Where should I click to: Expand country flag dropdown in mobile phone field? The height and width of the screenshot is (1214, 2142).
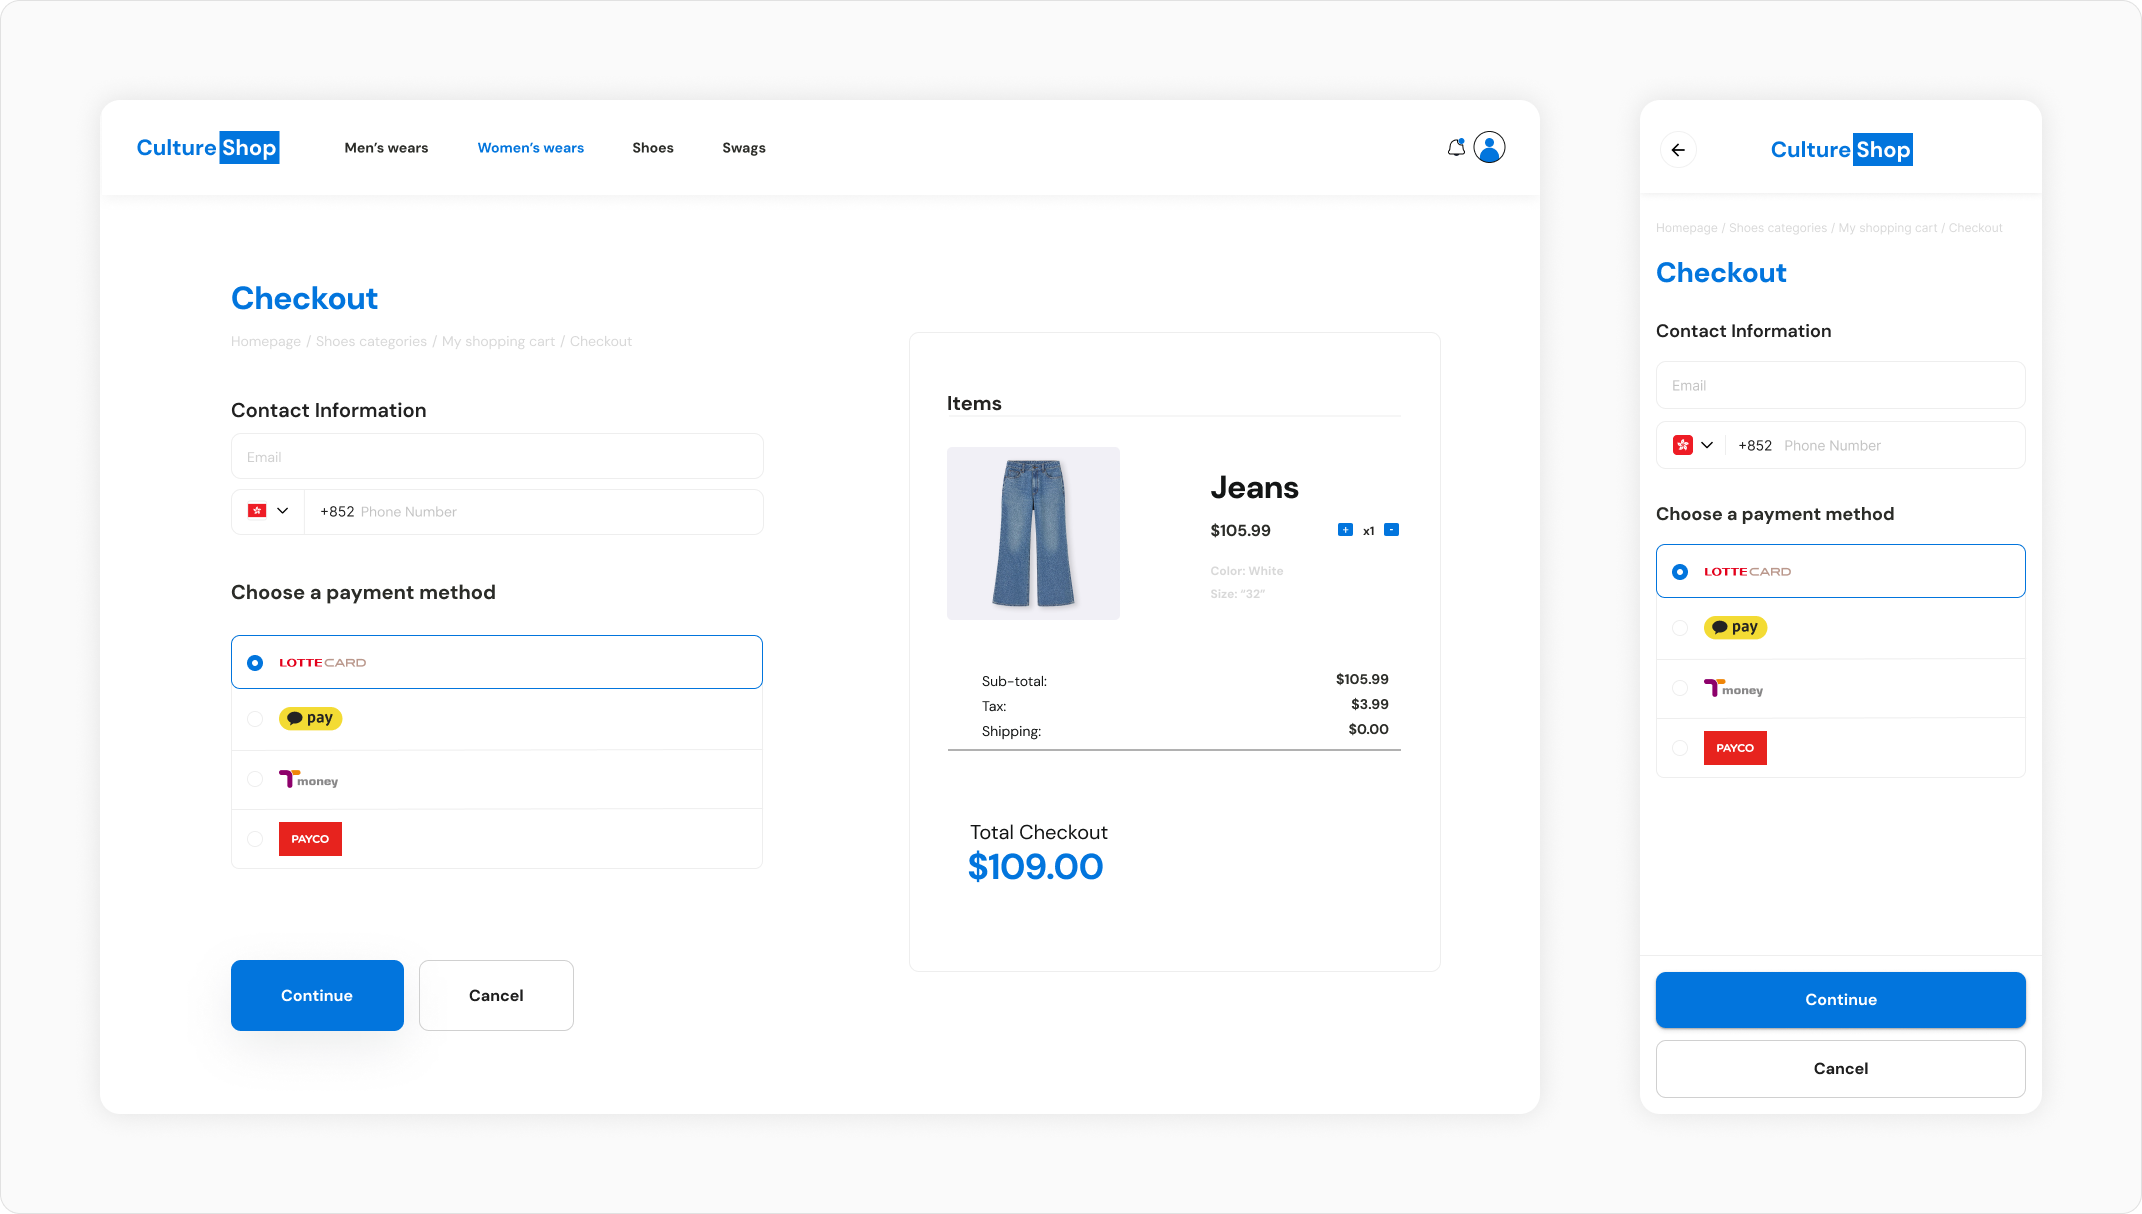pos(1694,445)
